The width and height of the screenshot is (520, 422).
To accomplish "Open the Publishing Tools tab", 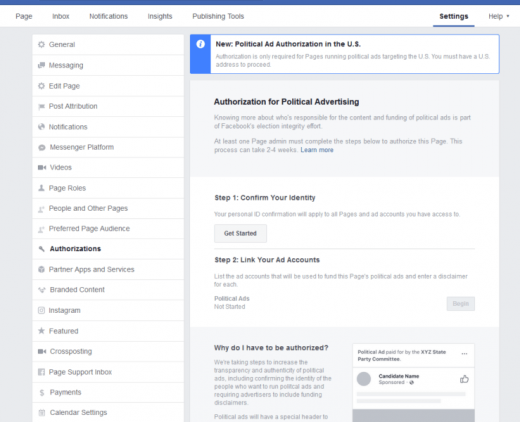I will 218,16.
